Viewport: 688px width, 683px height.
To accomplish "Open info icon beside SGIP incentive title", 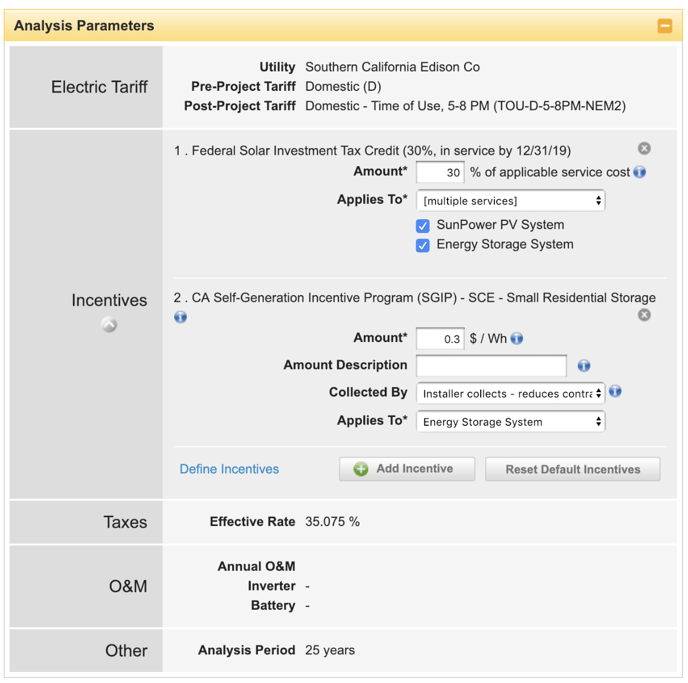I will click(181, 317).
